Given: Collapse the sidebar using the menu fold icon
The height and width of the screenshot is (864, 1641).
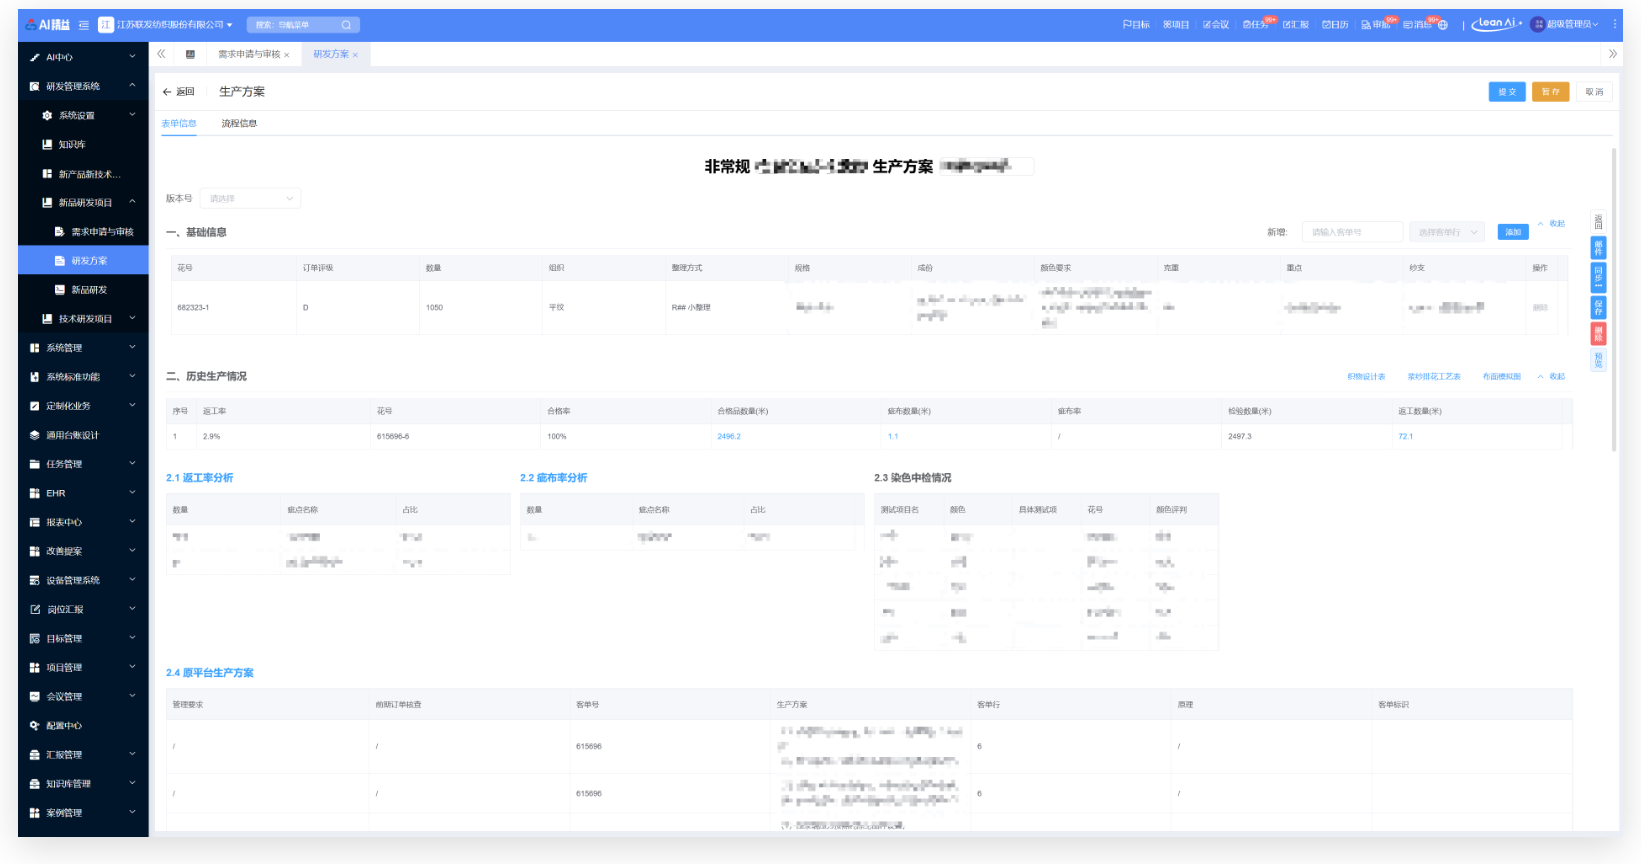Looking at the screenshot, I should (84, 25).
